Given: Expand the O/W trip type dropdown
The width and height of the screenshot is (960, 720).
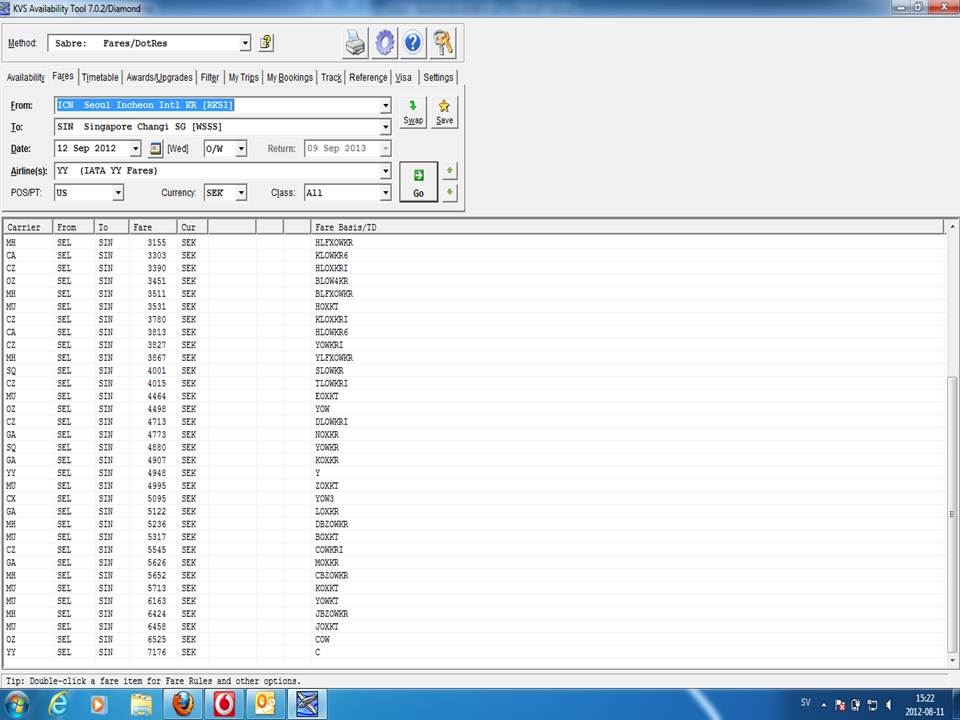Looking at the screenshot, I should [x=241, y=149].
